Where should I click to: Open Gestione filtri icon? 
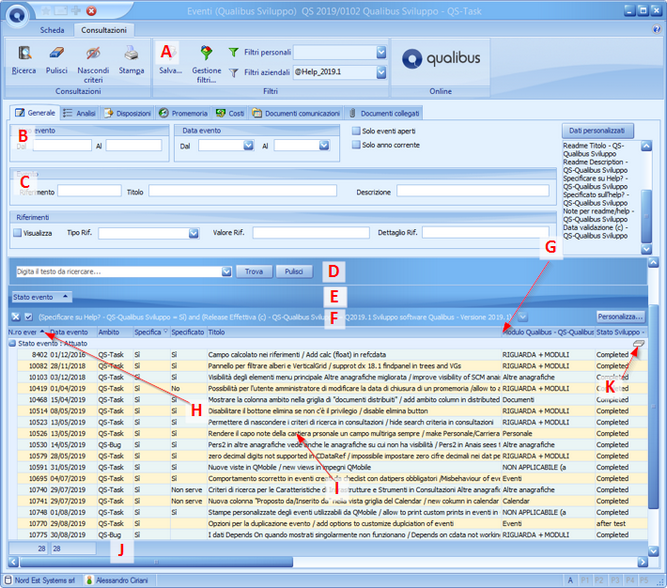pyautogui.click(x=206, y=53)
